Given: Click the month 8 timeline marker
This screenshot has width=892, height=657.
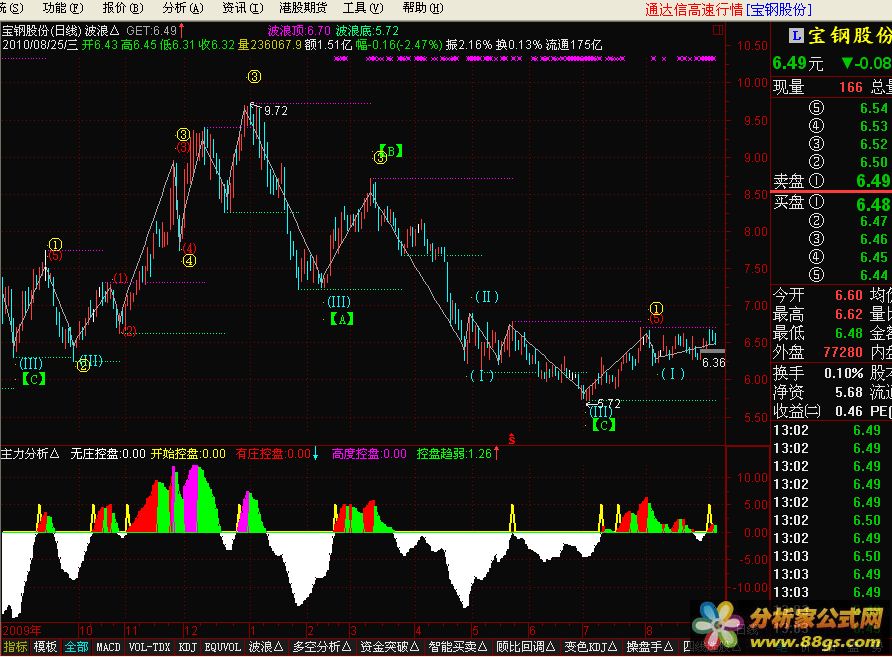Looking at the screenshot, I should (649, 630).
